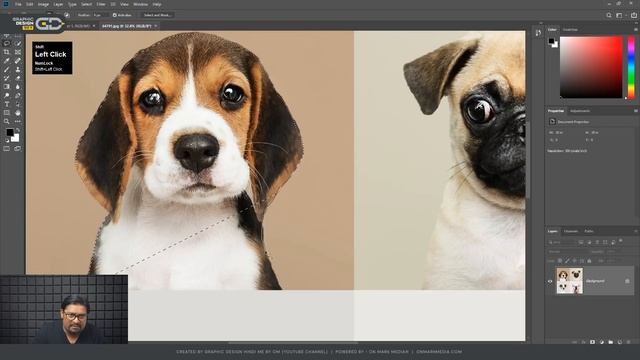Select the Dodge tool
Image resolution: width=640 pixels, height=360 pixels.
[x=7, y=96]
